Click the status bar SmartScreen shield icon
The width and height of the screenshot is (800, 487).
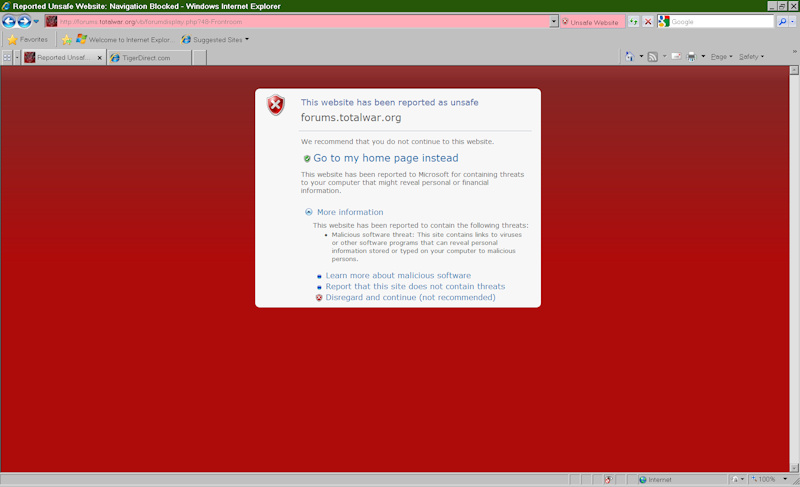608,479
